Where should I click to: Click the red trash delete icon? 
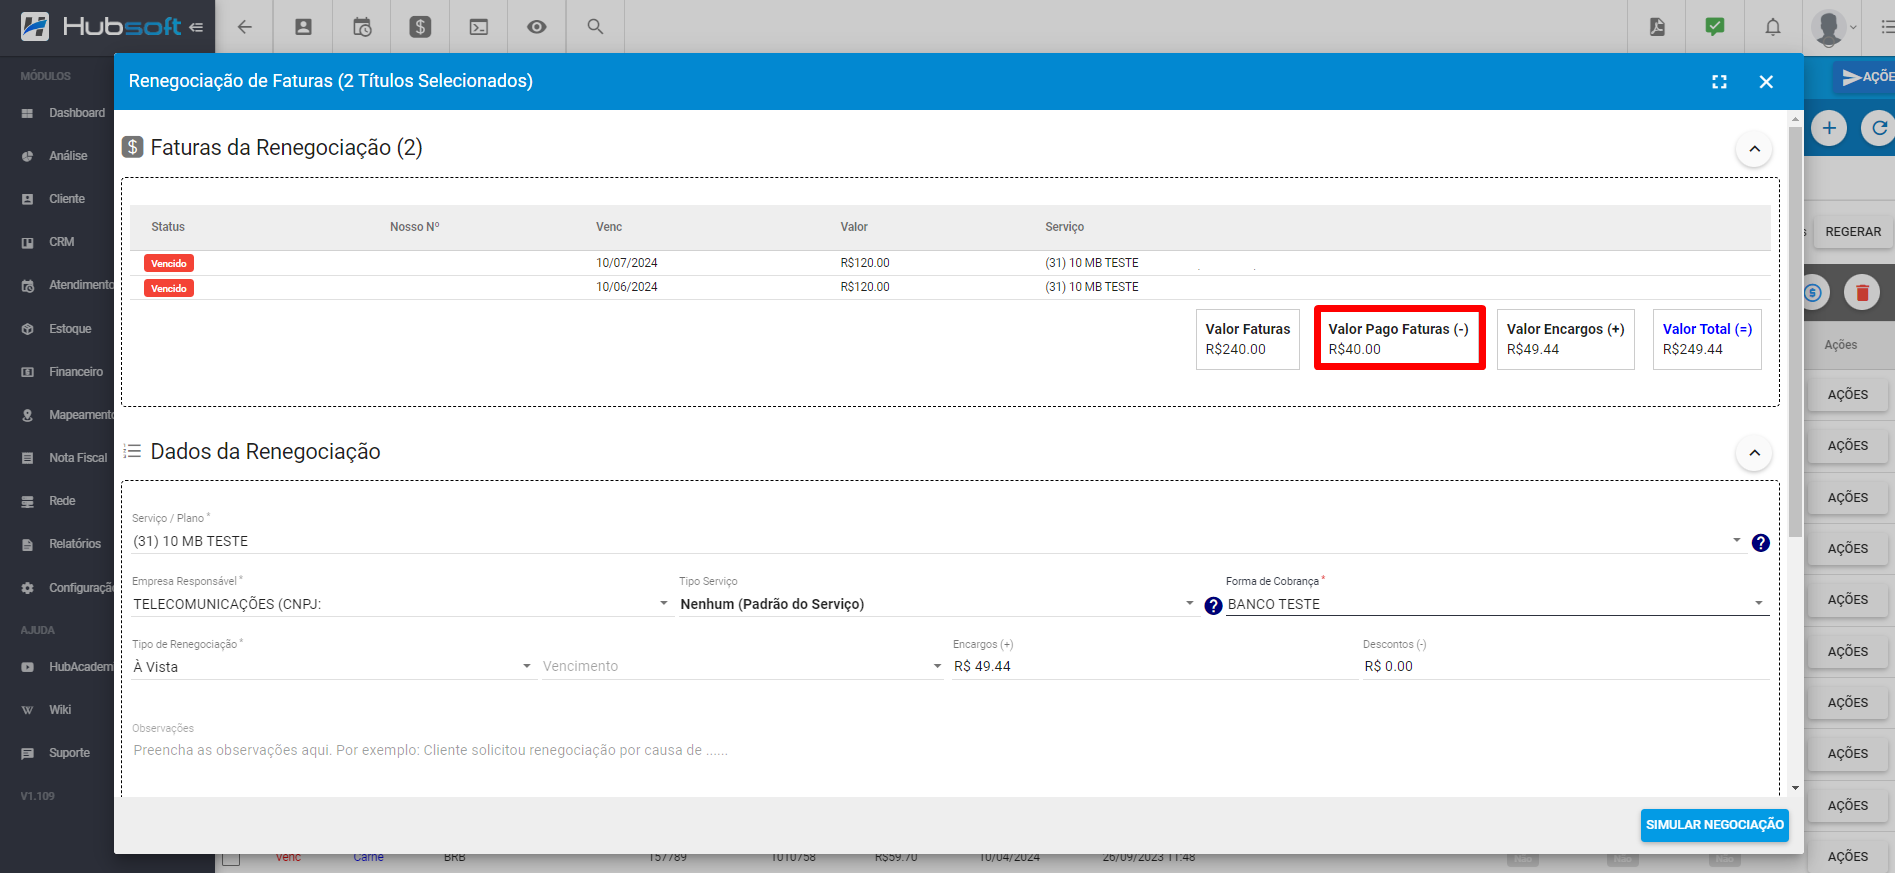[x=1862, y=293]
